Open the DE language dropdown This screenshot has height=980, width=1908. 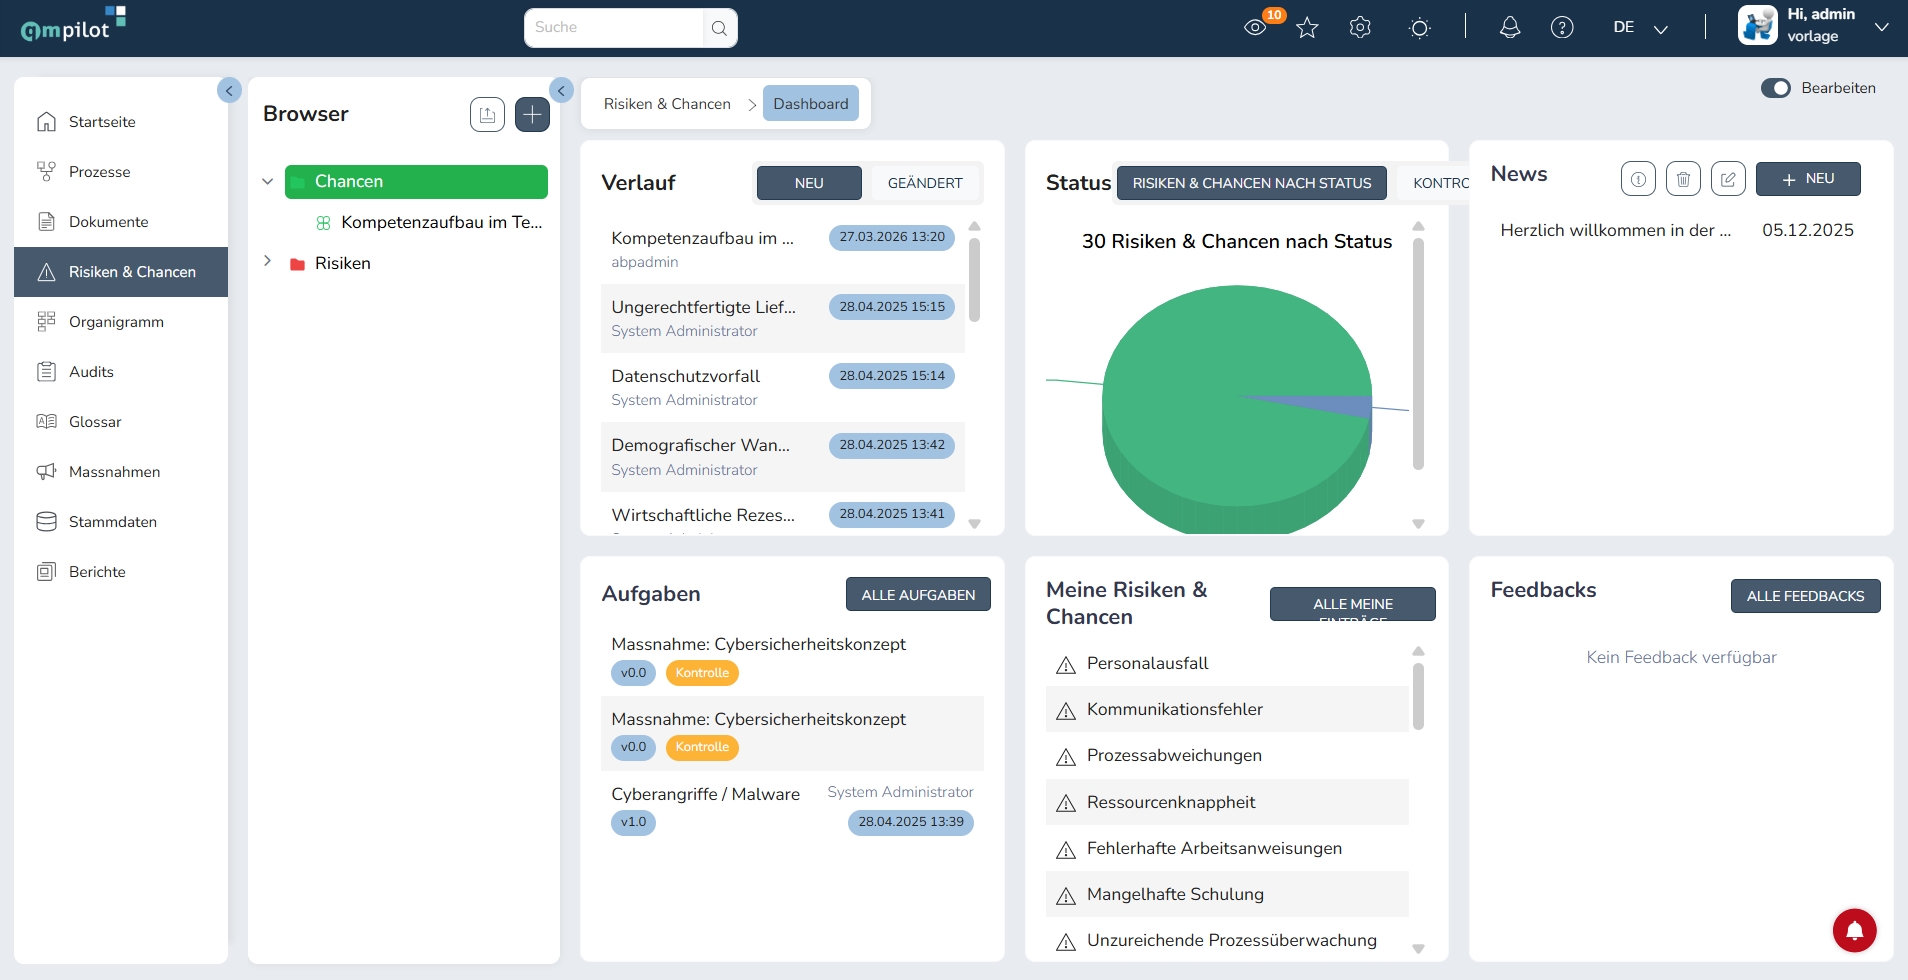[1641, 28]
